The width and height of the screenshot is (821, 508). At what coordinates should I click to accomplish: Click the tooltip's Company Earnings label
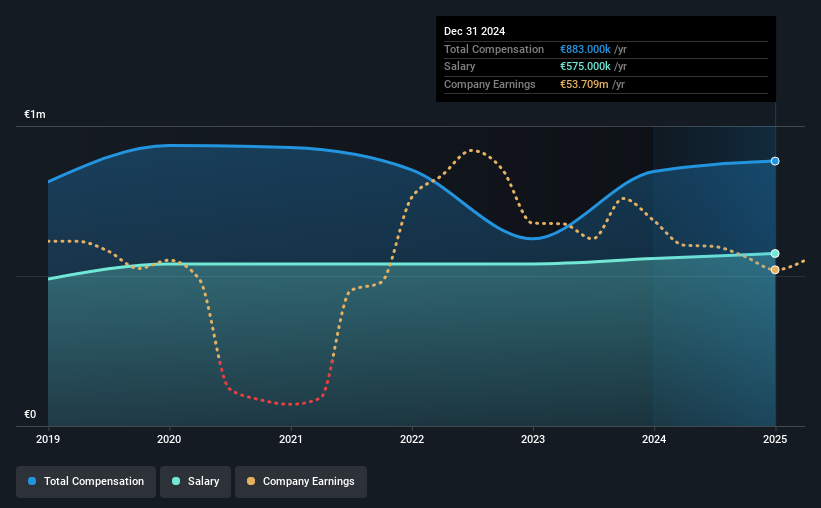click(490, 84)
